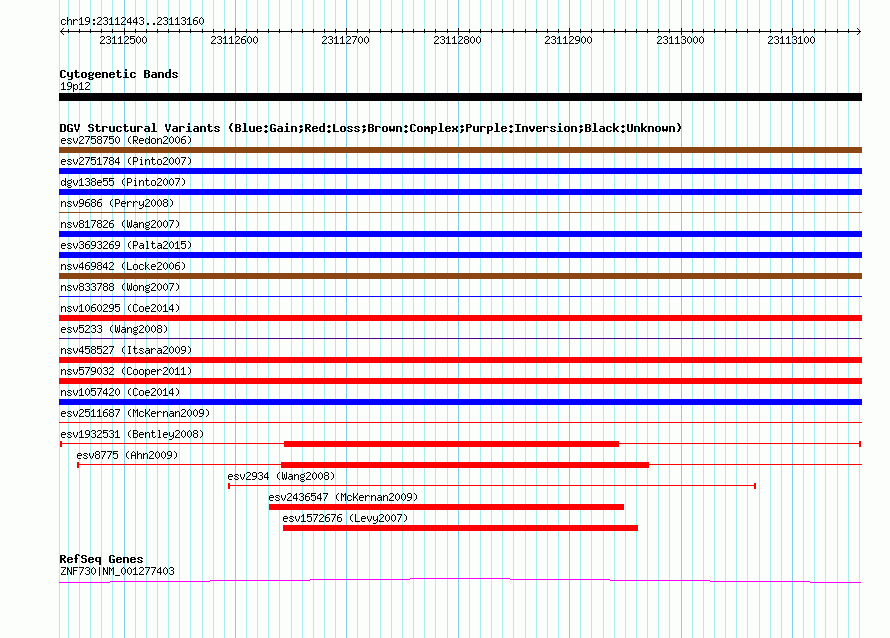
Task: Open gene ZNF730|NM_001277403 label
Action: 117,572
